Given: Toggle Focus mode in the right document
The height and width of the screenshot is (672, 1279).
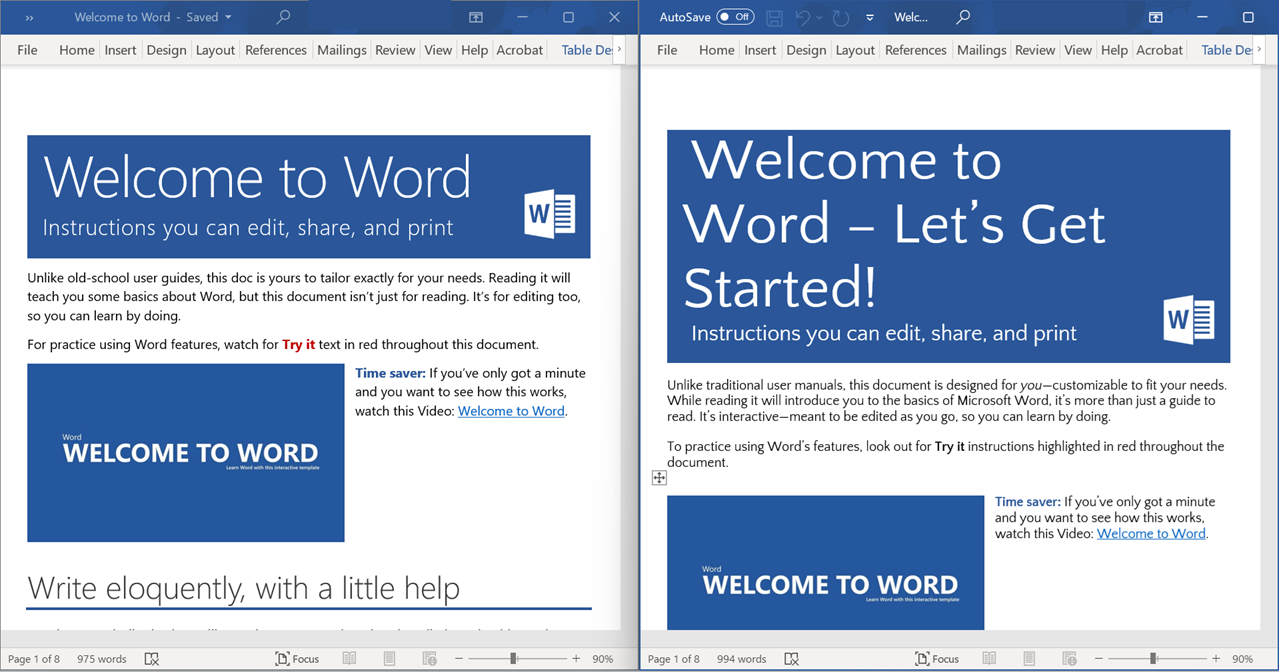Looking at the screenshot, I should pyautogui.click(x=936, y=658).
